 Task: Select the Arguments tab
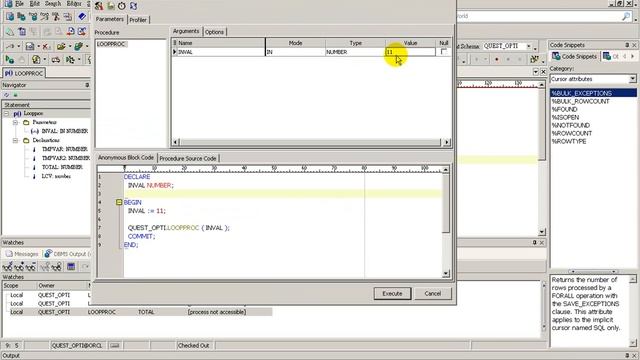(x=186, y=31)
